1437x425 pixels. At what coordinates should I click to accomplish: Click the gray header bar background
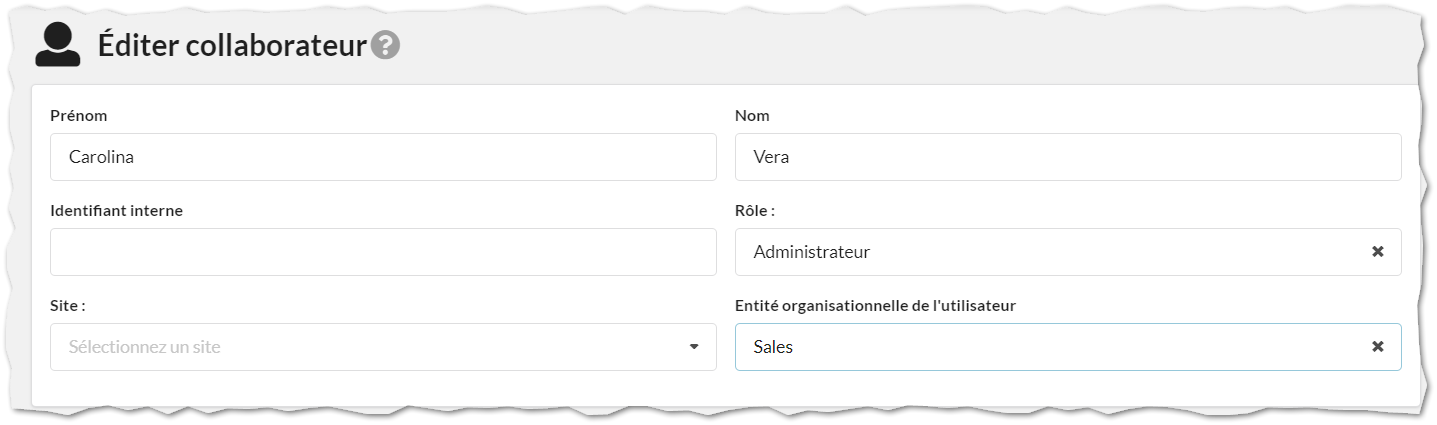pos(900,45)
